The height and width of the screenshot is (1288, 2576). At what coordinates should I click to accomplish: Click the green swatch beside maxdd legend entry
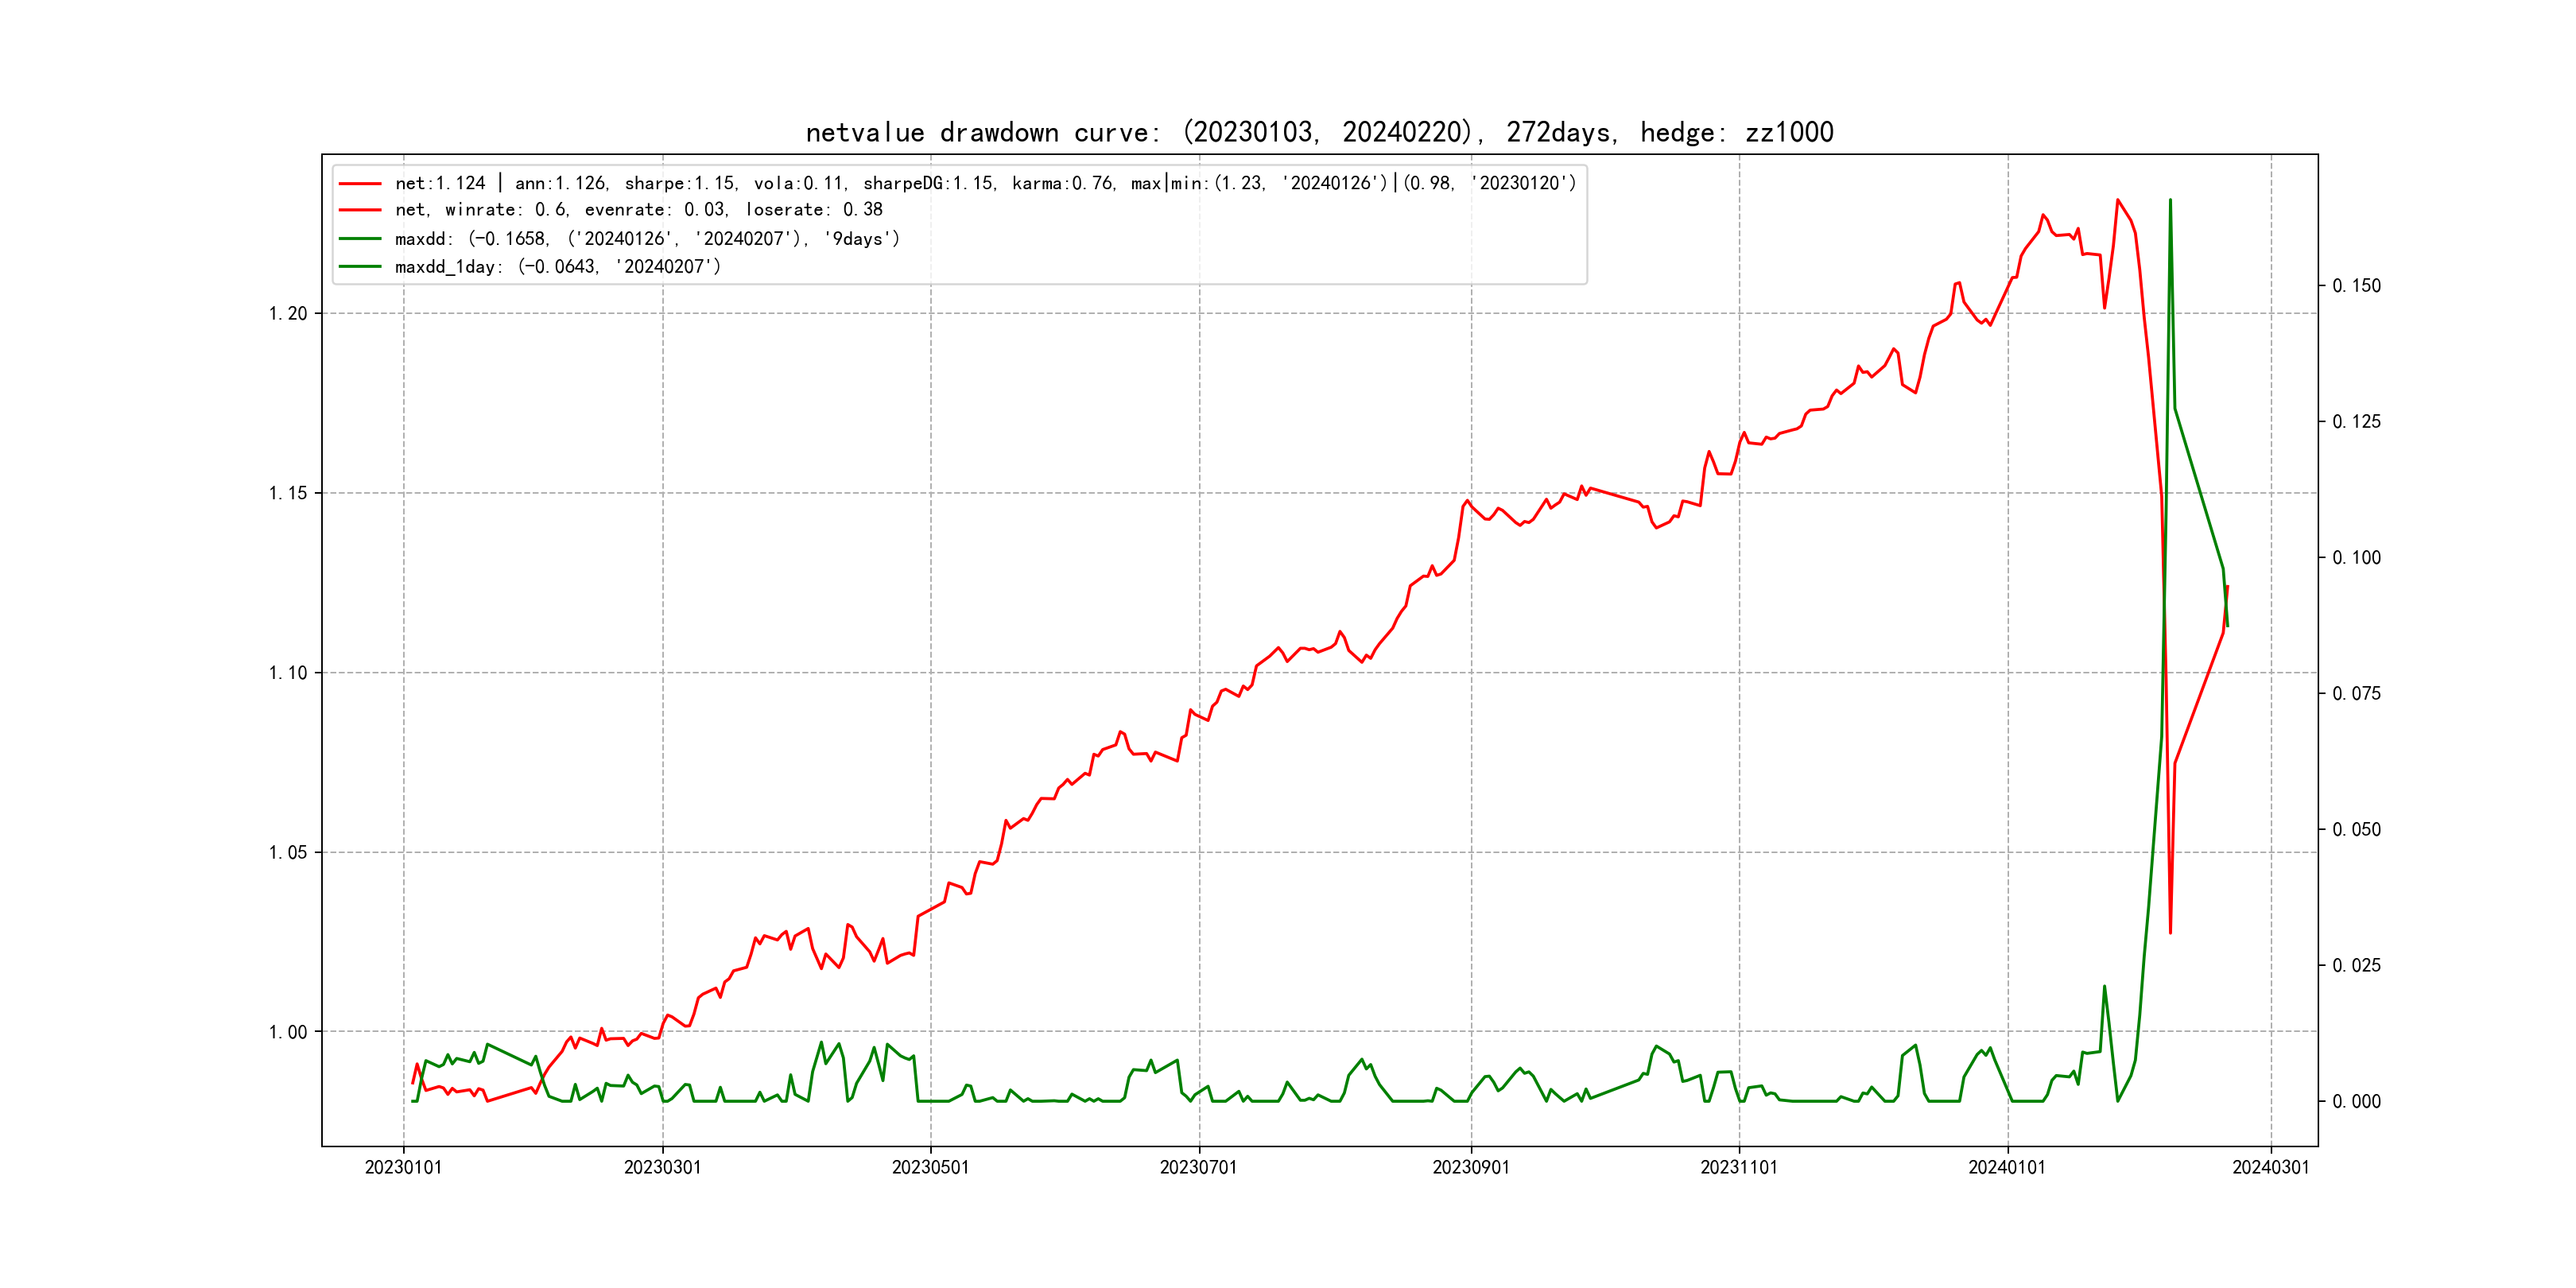(360, 239)
